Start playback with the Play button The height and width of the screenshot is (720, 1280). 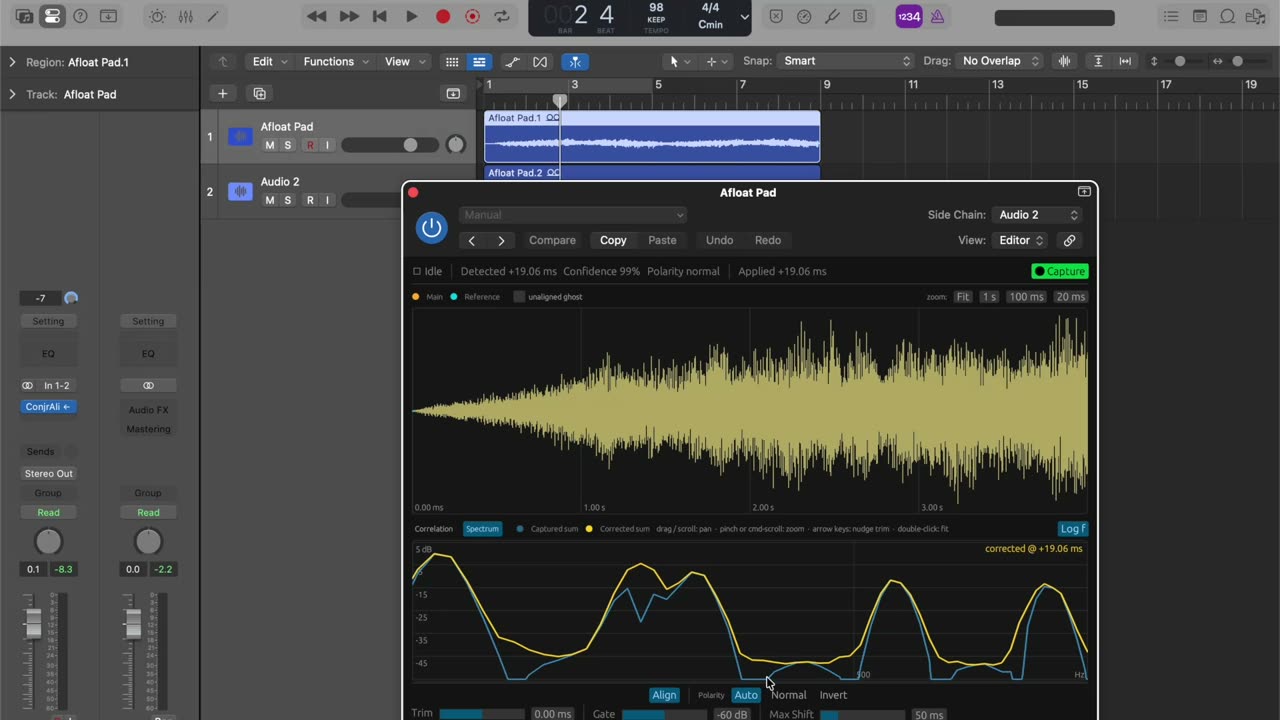click(411, 16)
